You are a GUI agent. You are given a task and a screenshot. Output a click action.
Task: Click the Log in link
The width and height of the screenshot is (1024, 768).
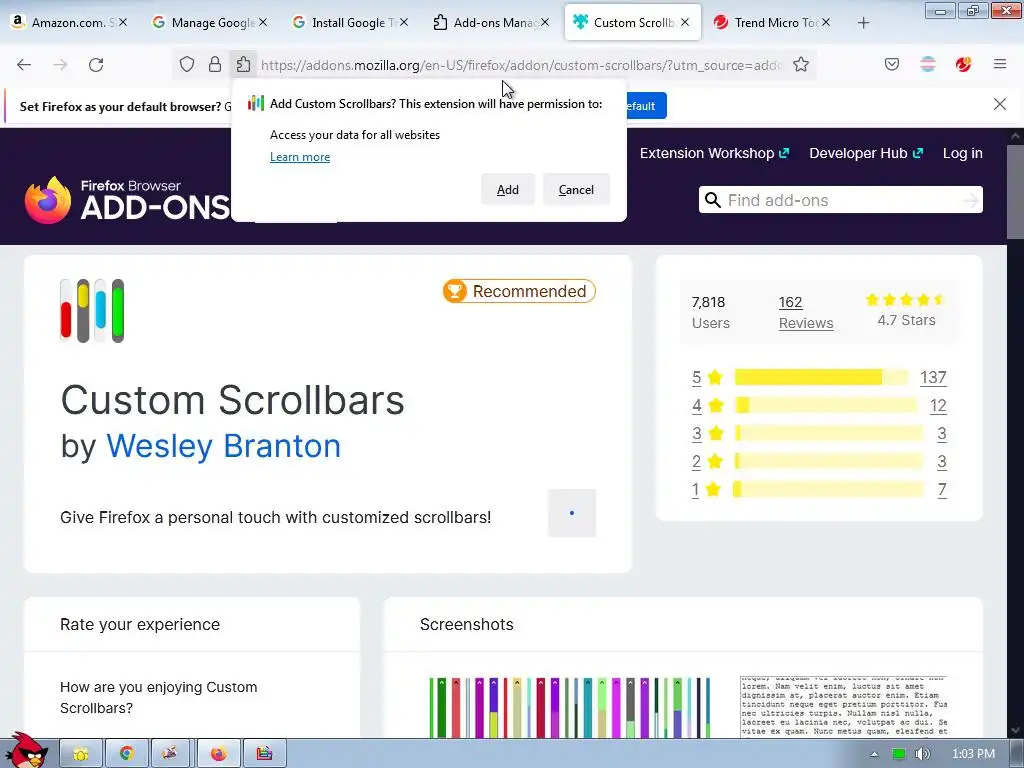(x=962, y=153)
